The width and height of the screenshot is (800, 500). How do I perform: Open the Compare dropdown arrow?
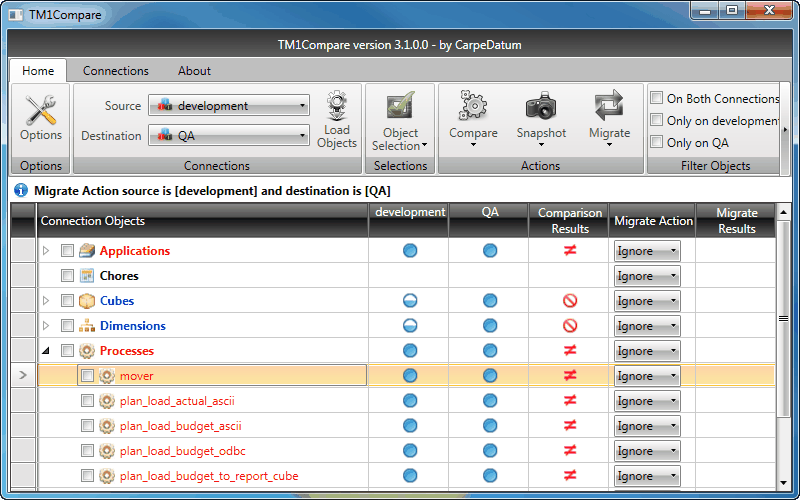pyautogui.click(x=473, y=145)
